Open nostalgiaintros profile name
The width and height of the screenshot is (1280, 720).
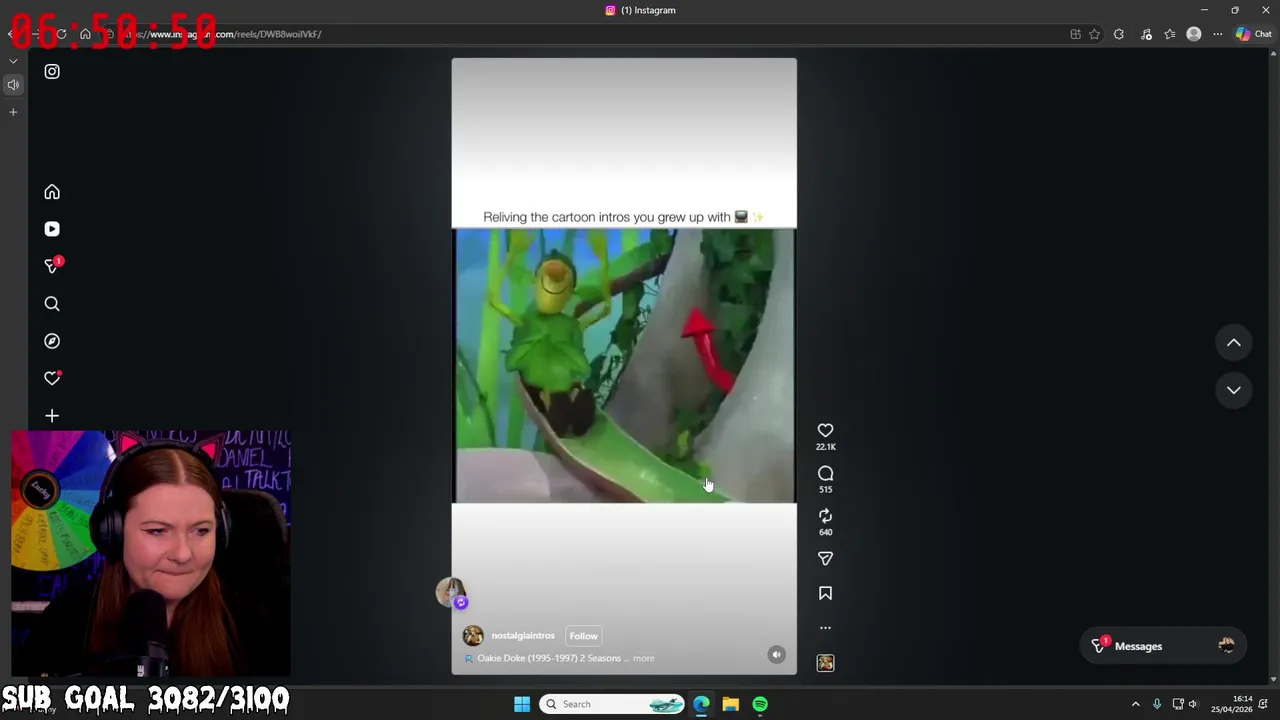coord(523,636)
